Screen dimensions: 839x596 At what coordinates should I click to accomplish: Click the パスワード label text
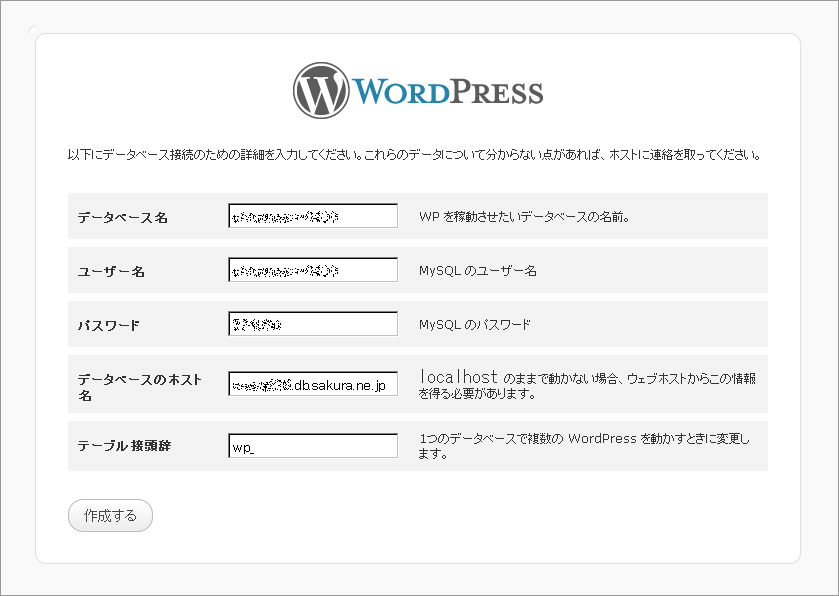click(x=109, y=325)
